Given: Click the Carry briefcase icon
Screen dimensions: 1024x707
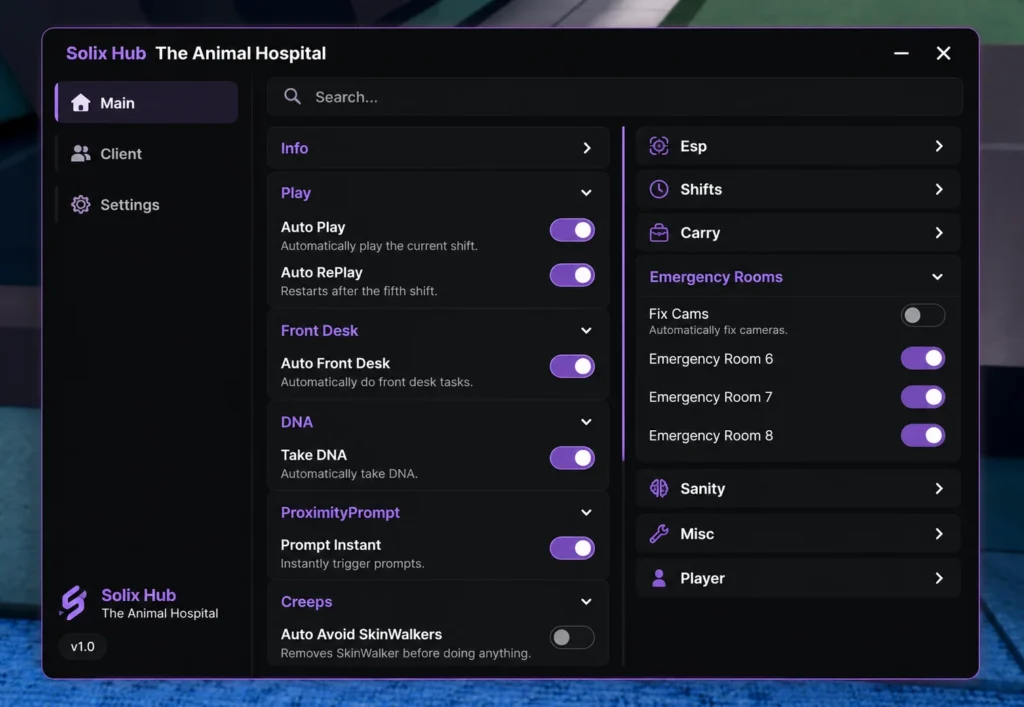Looking at the screenshot, I should 659,232.
